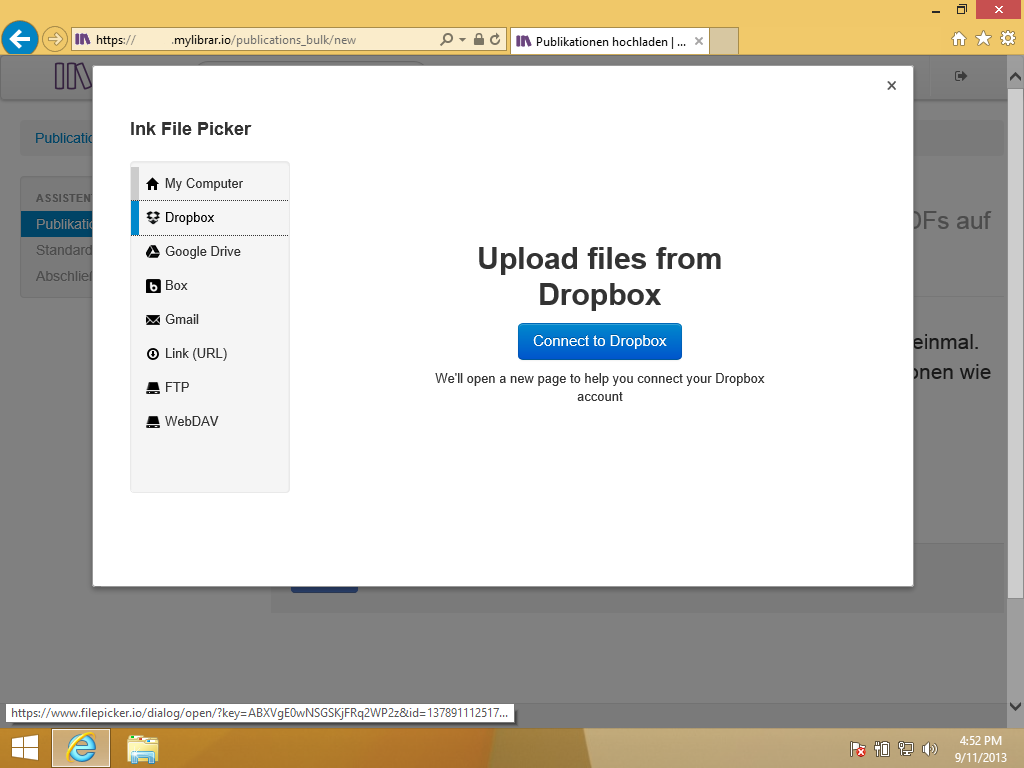Go back with the browser back arrow
This screenshot has height=768, width=1024.
[x=20, y=40]
